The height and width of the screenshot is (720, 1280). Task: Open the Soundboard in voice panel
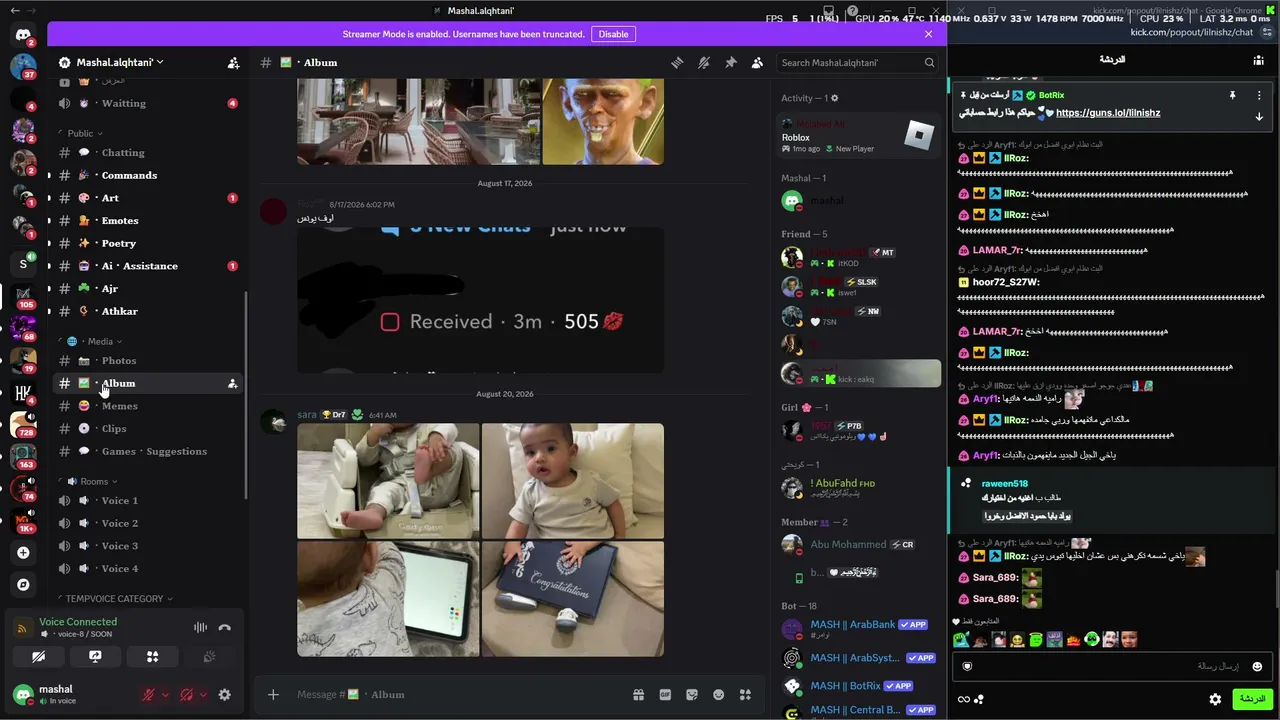pos(209,657)
